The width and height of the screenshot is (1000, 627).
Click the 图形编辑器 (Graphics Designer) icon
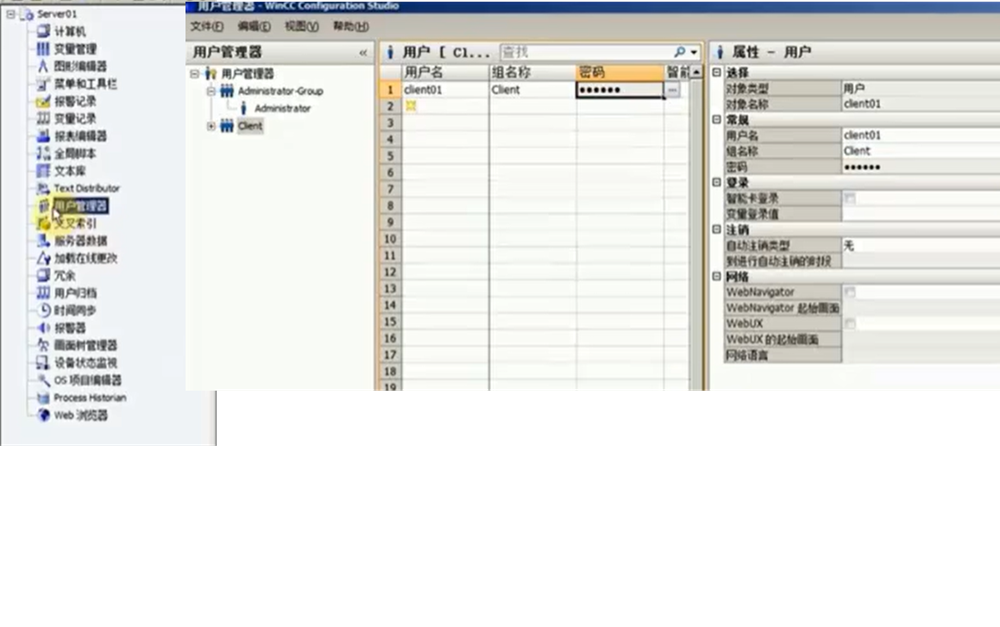[x=43, y=66]
